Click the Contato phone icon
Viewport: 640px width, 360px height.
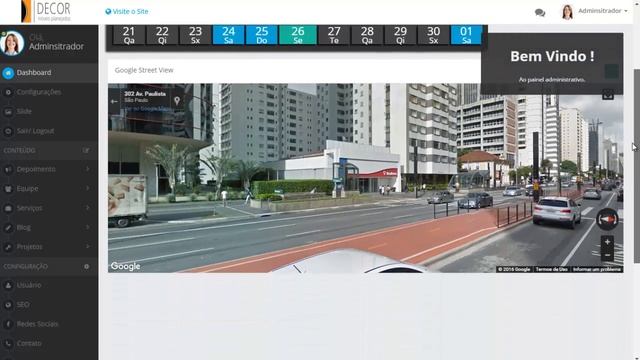(x=8, y=344)
